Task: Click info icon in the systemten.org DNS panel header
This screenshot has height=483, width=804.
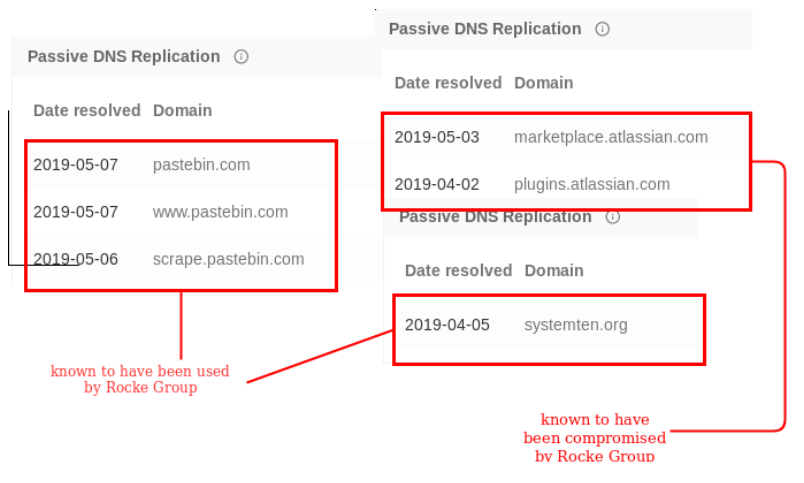Action: (x=613, y=217)
